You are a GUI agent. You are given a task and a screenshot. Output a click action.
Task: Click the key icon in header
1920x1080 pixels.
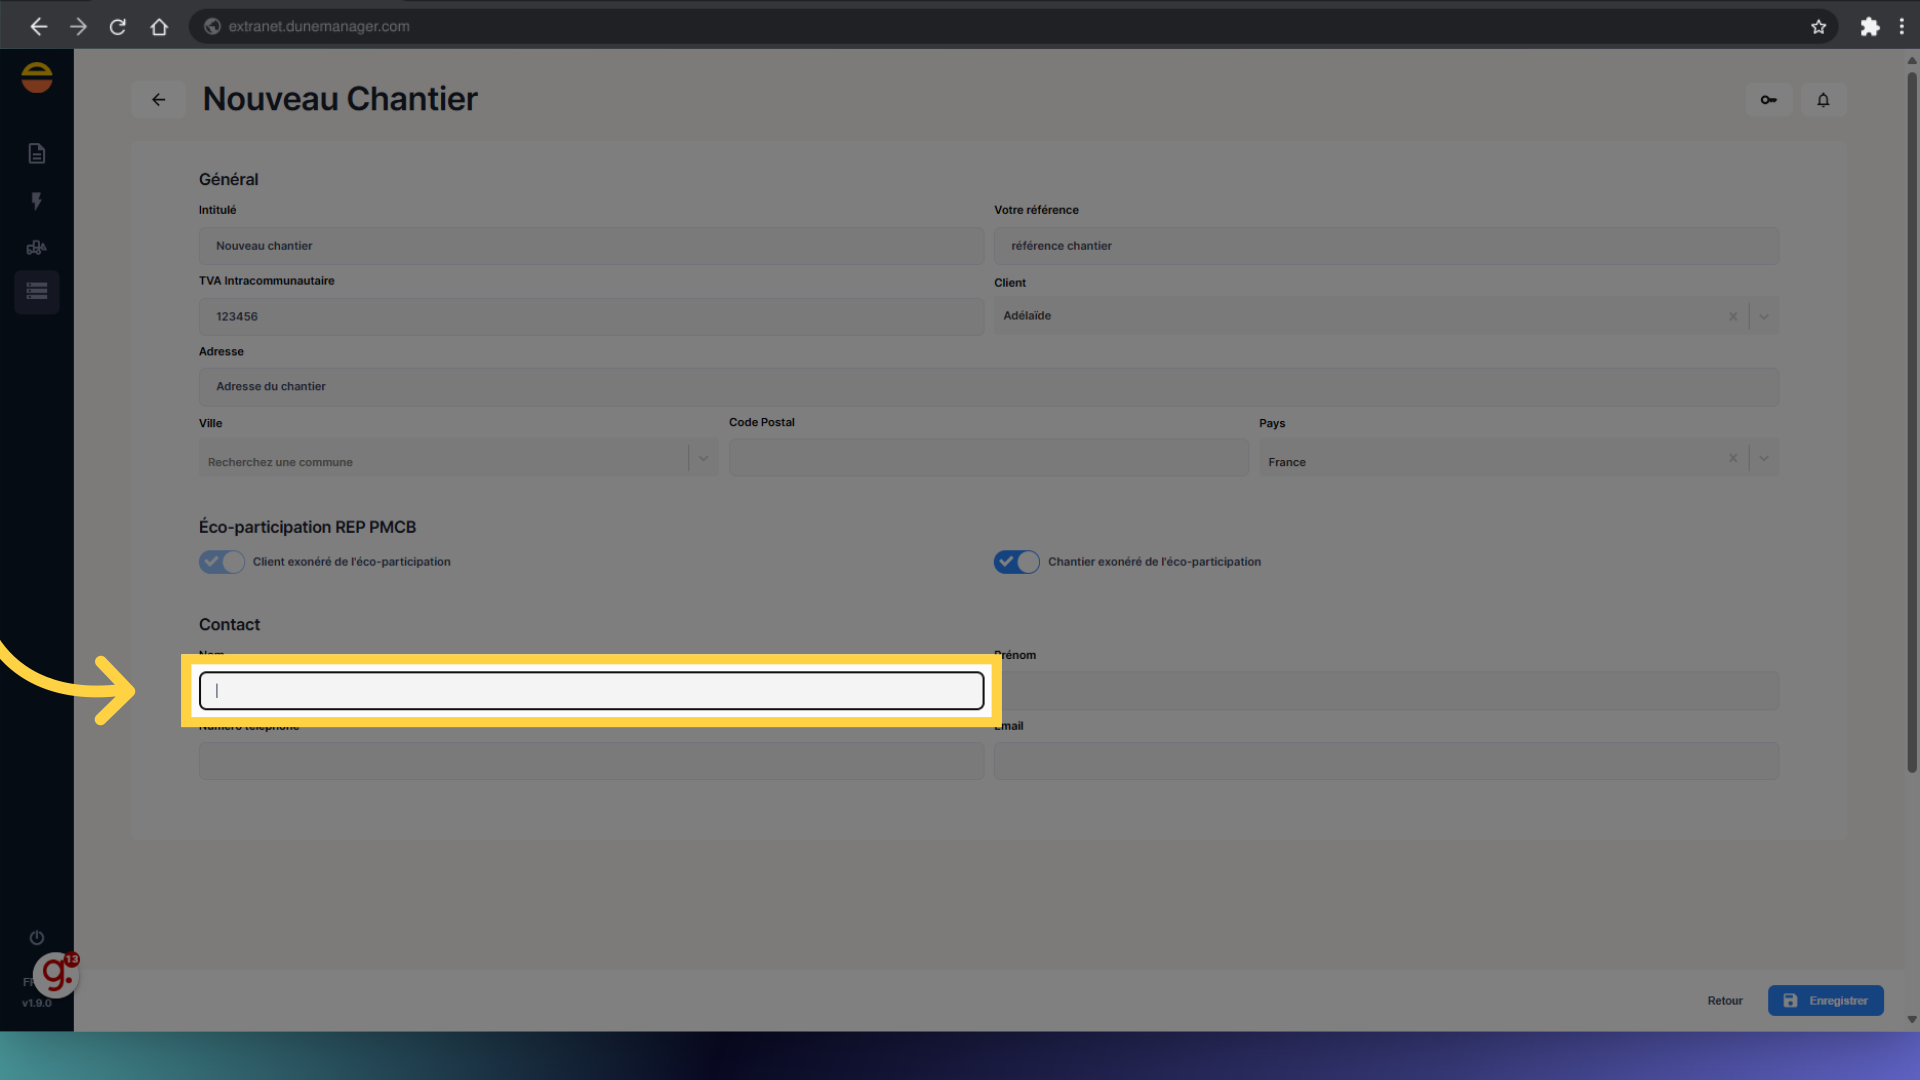tap(1768, 100)
